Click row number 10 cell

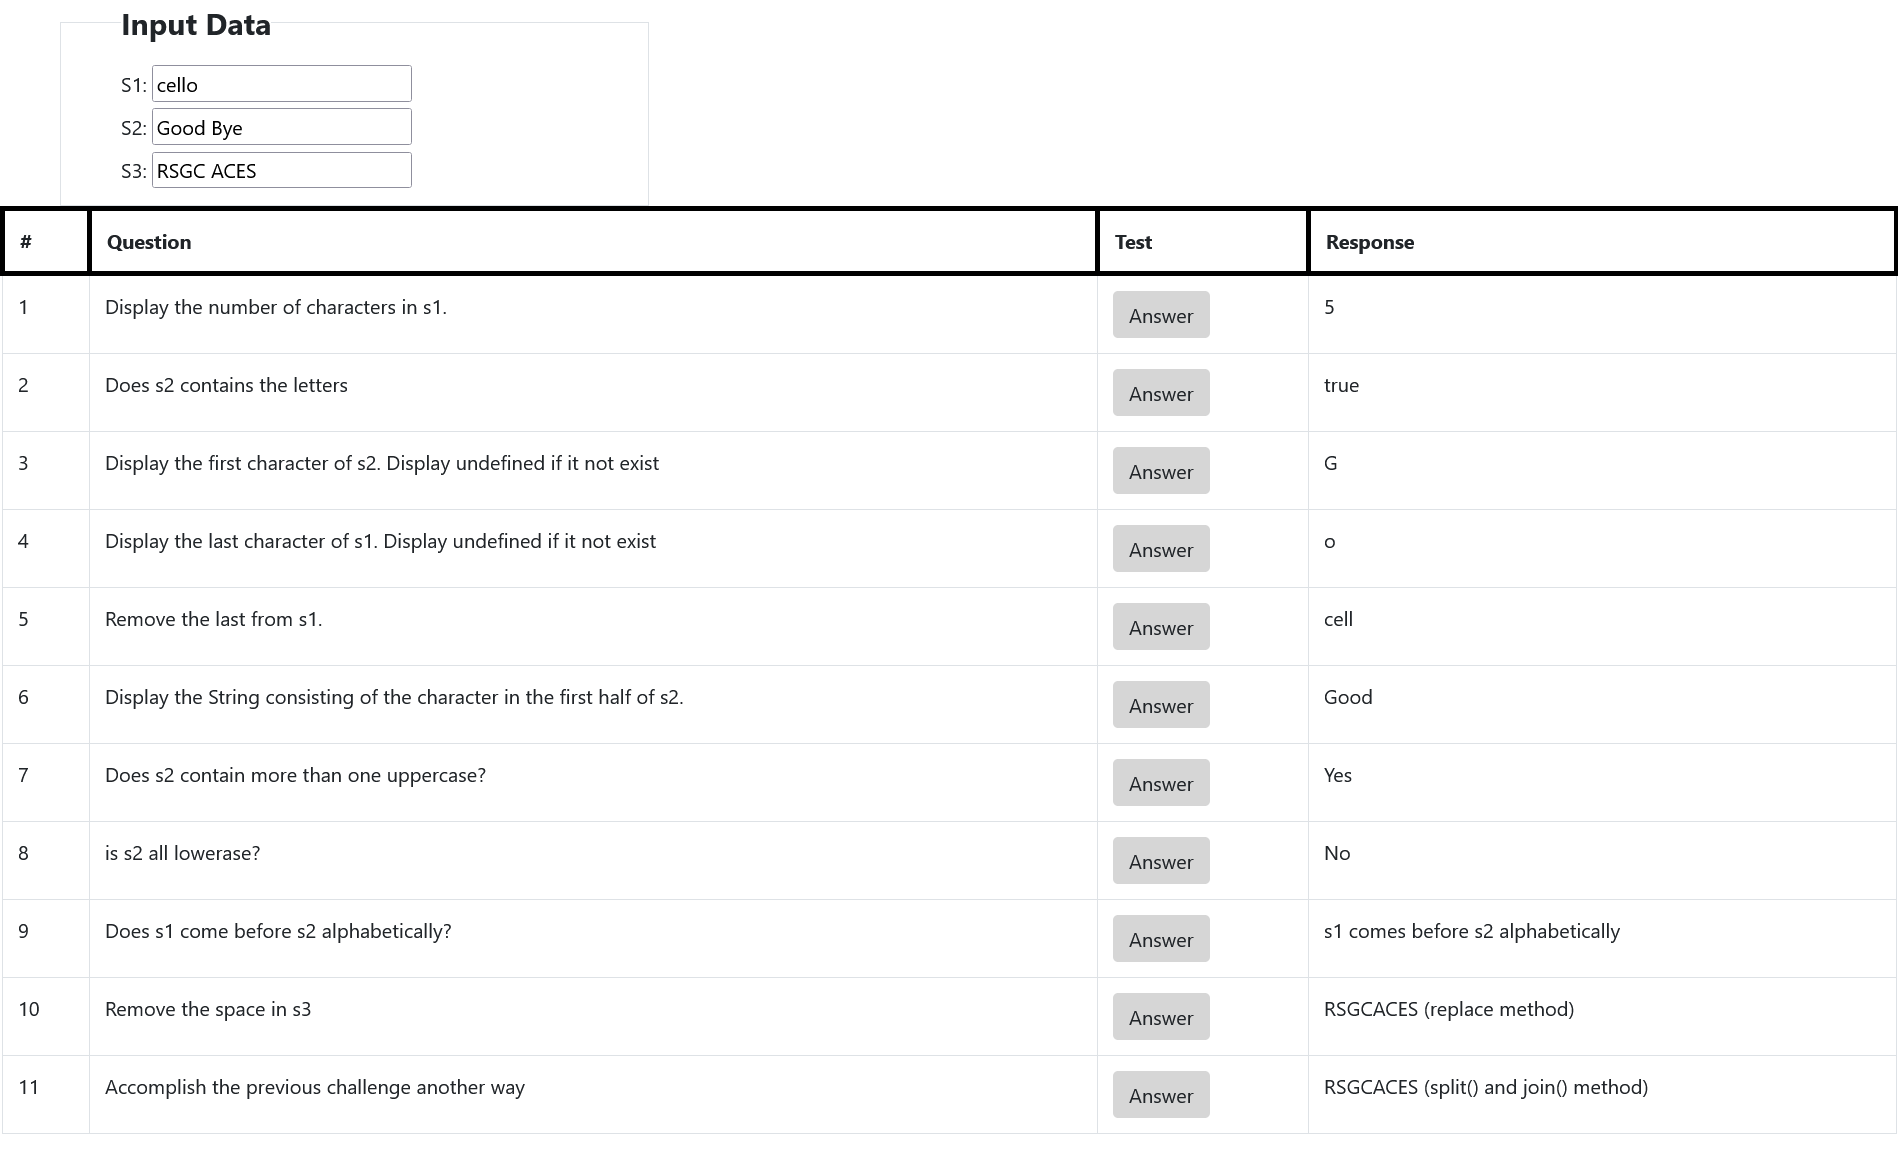46,1017
